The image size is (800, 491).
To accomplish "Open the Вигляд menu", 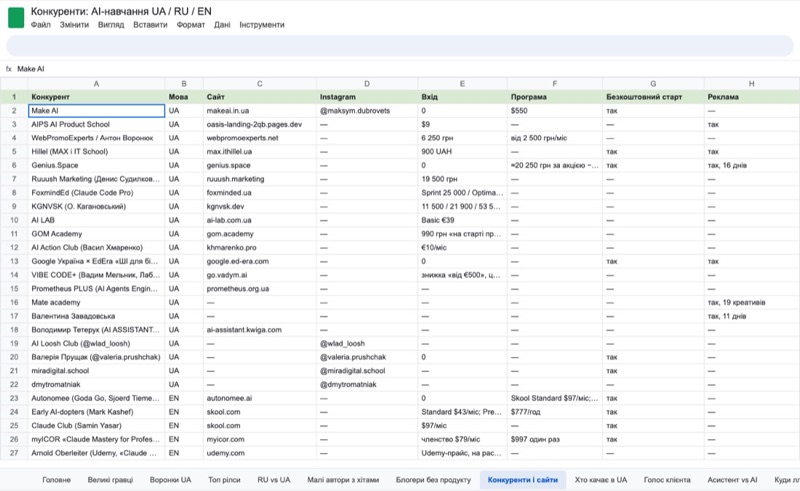I will (111, 24).
